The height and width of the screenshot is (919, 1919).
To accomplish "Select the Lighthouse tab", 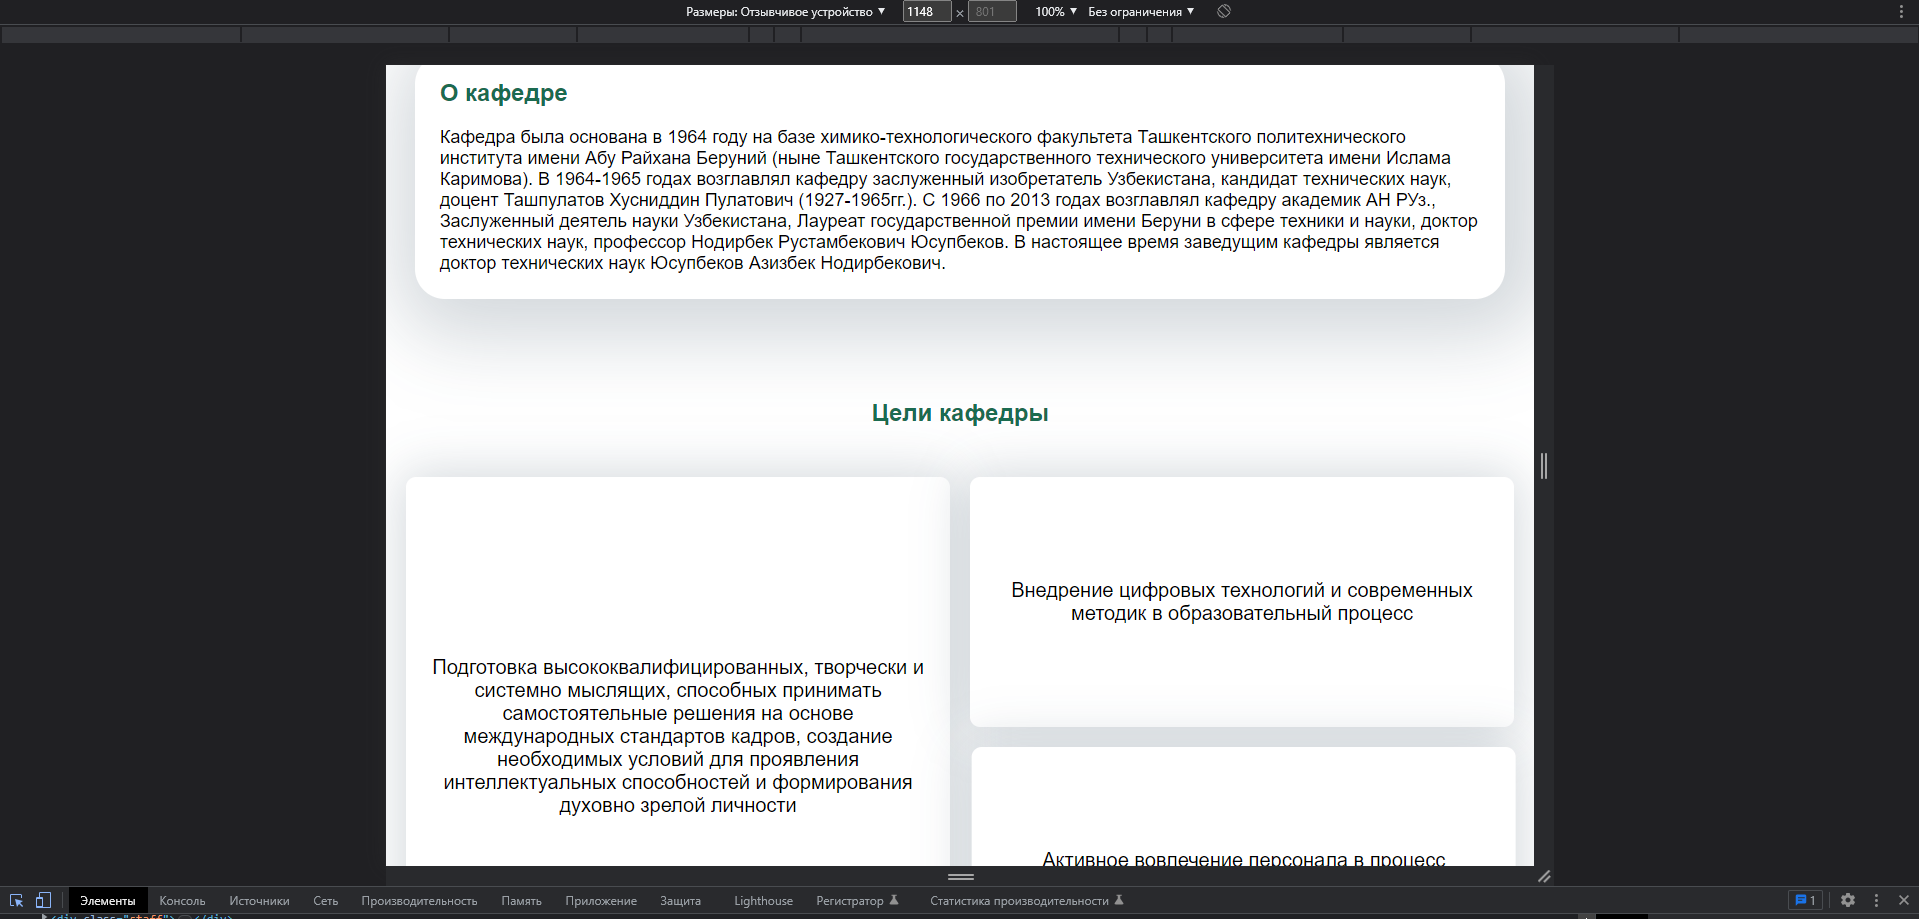I will point(763,901).
